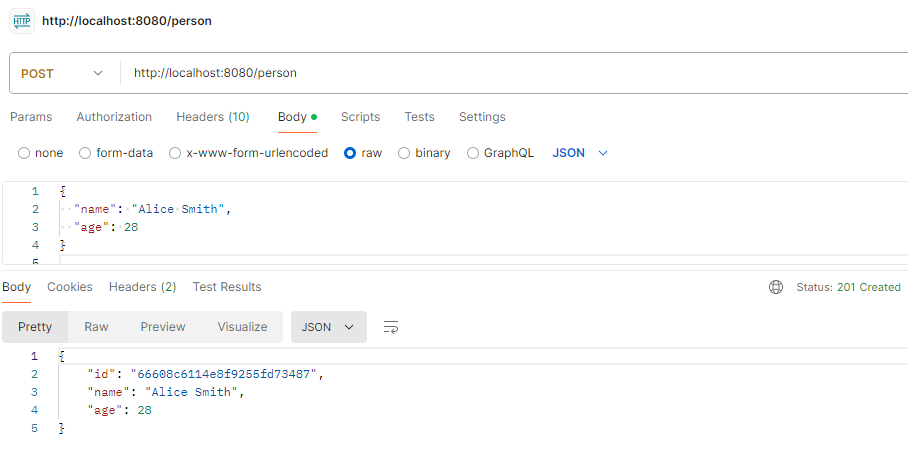Switch to the Preview response view

163,327
